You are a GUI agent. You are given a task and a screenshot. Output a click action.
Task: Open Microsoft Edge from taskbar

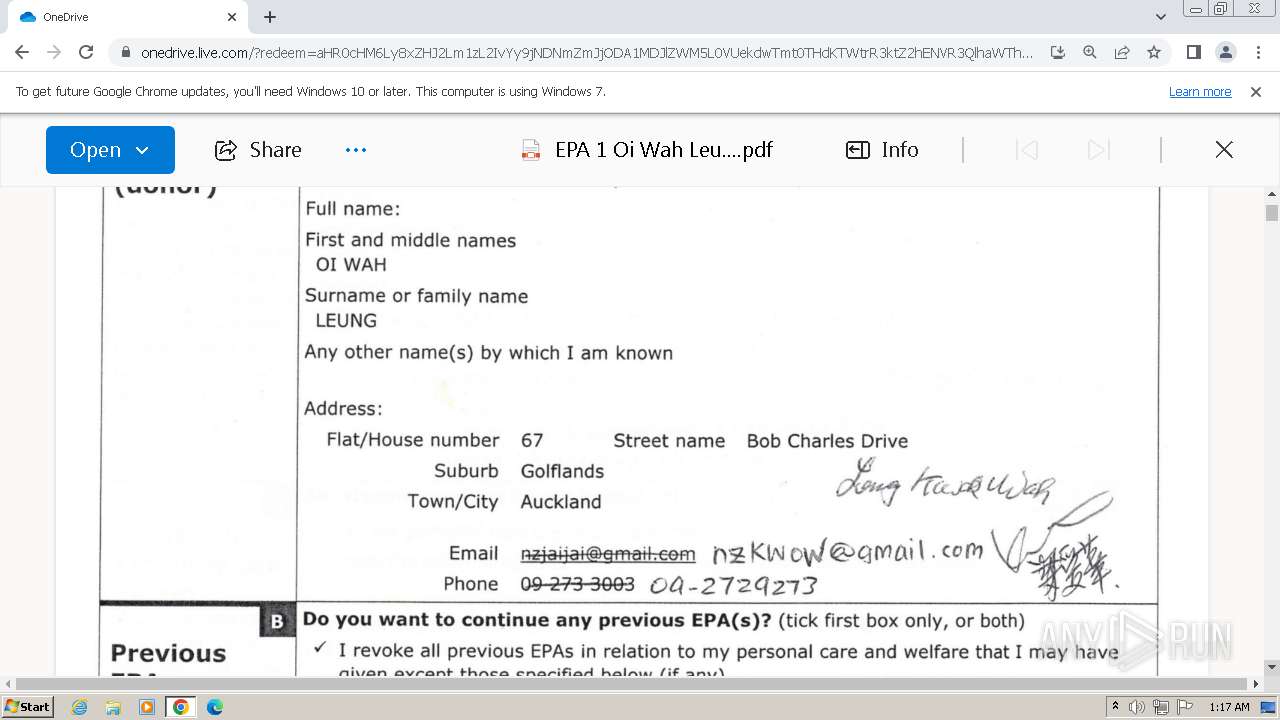click(215, 707)
